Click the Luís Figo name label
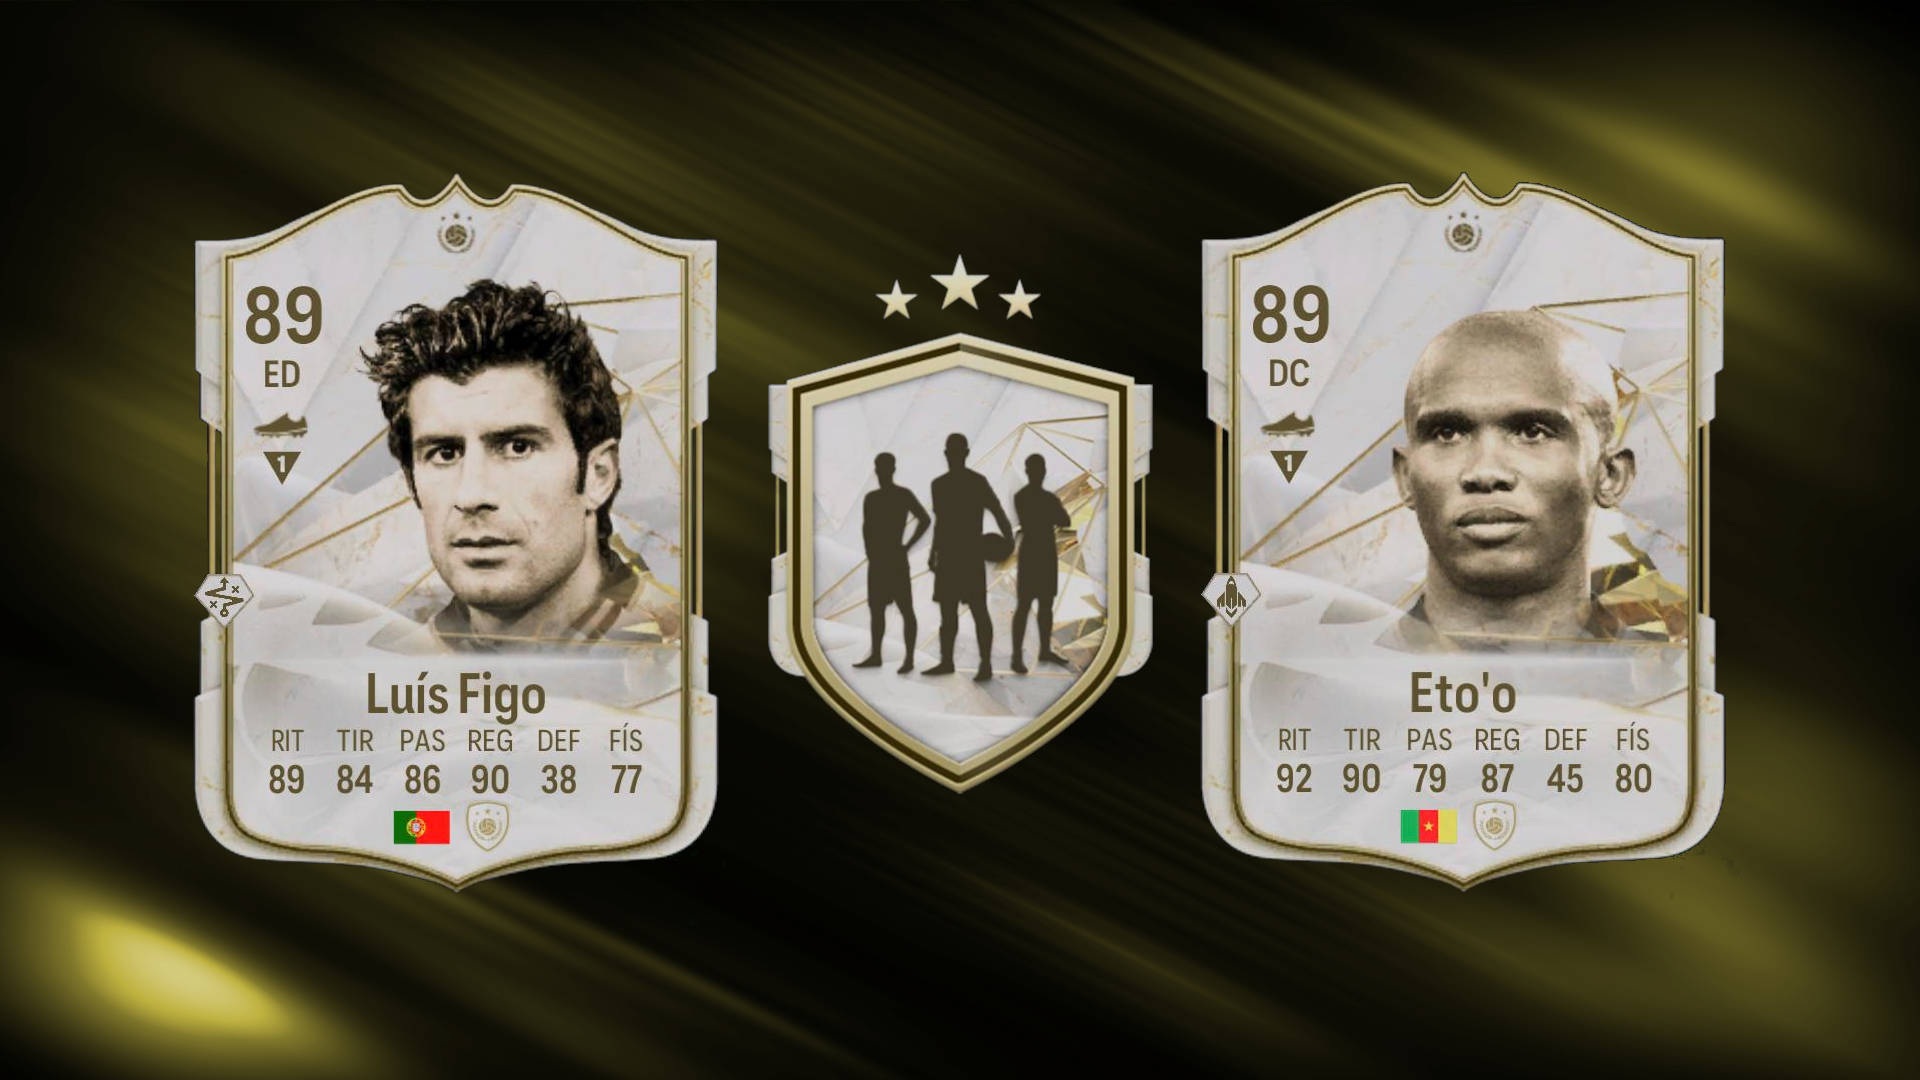1920x1080 pixels. (x=456, y=694)
